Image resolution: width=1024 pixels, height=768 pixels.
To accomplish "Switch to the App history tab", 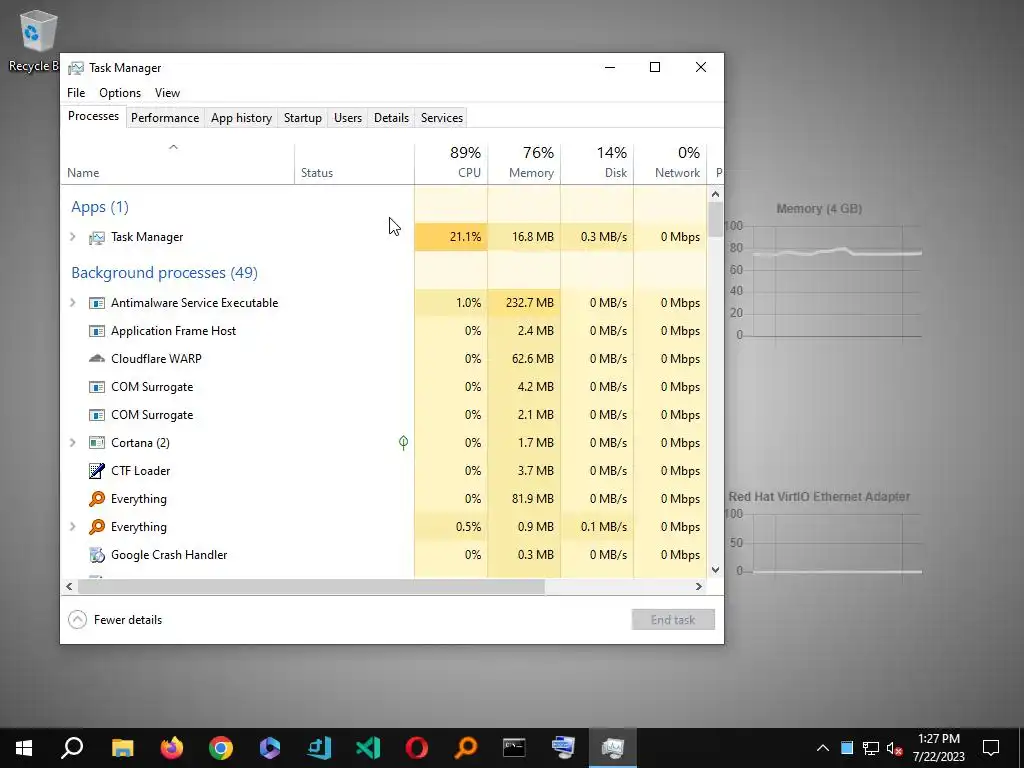I will pyautogui.click(x=241, y=118).
